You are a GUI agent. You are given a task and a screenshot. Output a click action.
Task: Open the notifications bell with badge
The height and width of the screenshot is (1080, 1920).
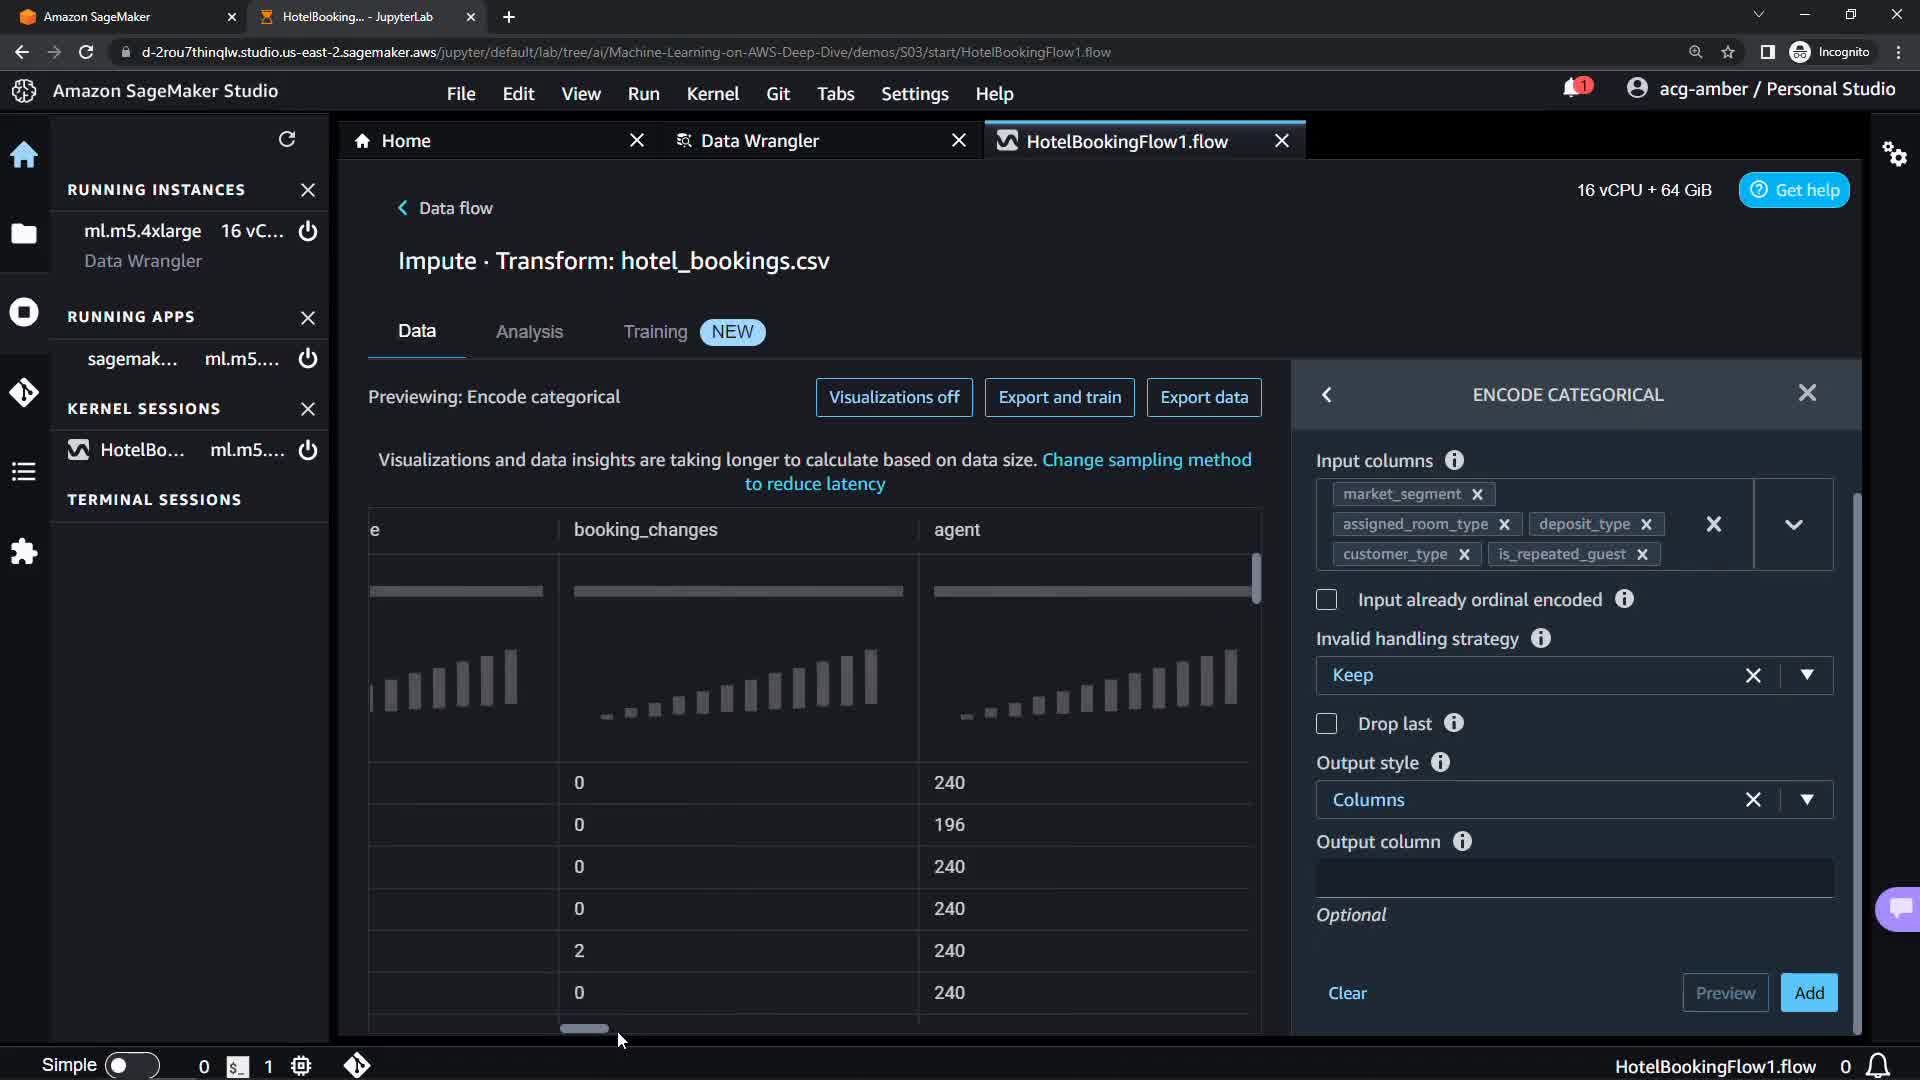click(1574, 89)
